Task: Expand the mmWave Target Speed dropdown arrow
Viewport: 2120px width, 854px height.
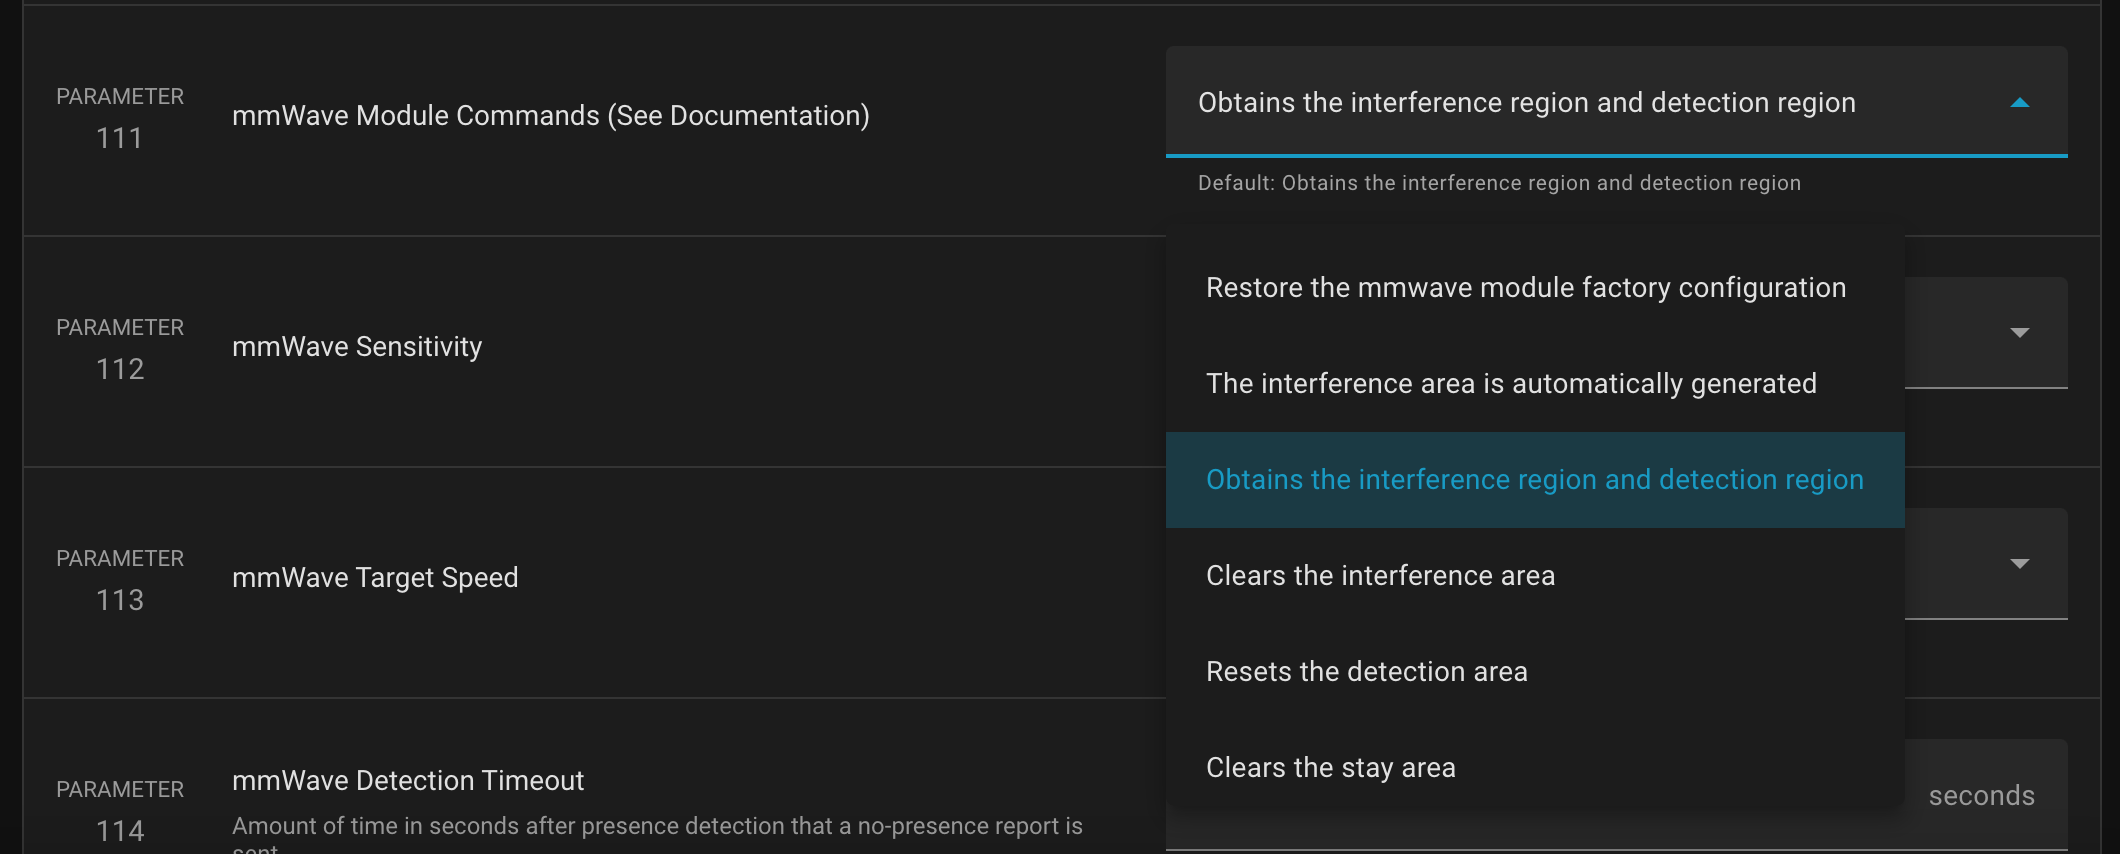Action: click(x=2019, y=564)
